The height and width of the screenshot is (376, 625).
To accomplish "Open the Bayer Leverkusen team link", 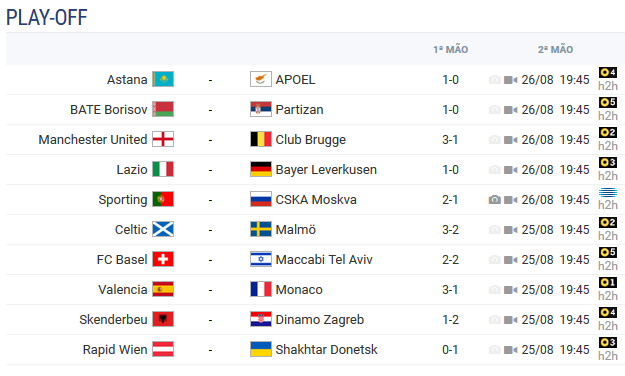I will (x=326, y=170).
